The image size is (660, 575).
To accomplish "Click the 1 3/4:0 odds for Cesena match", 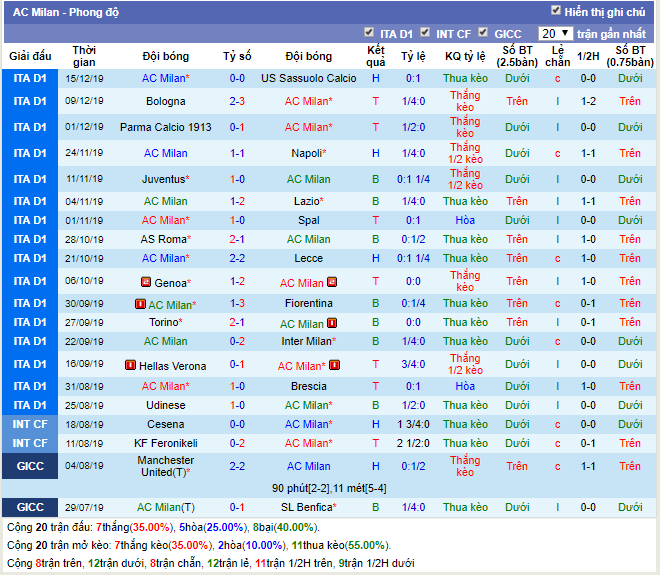I will [x=413, y=424].
